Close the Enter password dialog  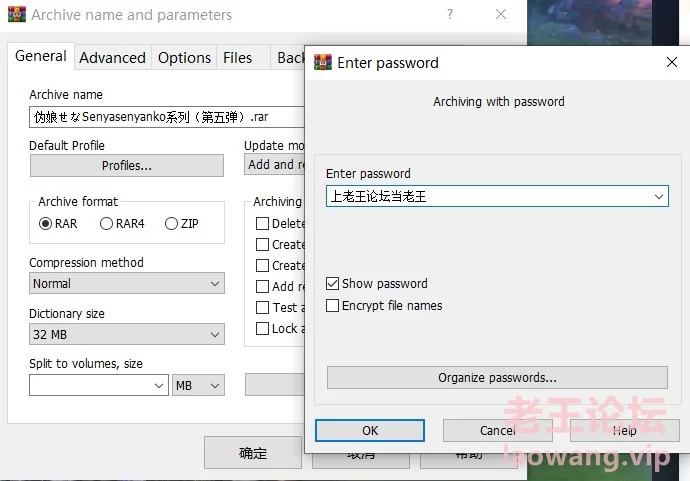click(672, 62)
